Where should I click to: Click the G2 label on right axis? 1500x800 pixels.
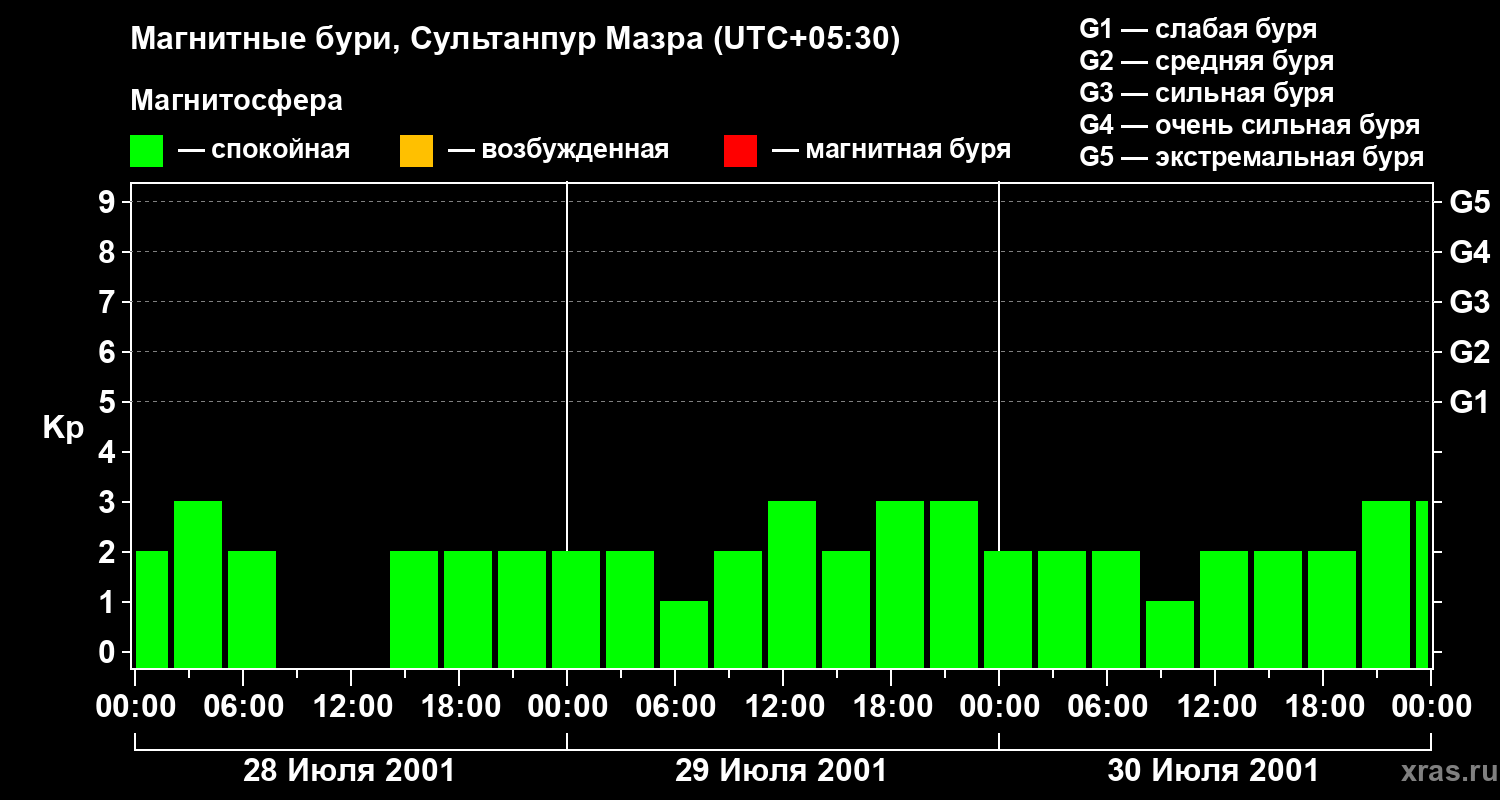(1470, 352)
